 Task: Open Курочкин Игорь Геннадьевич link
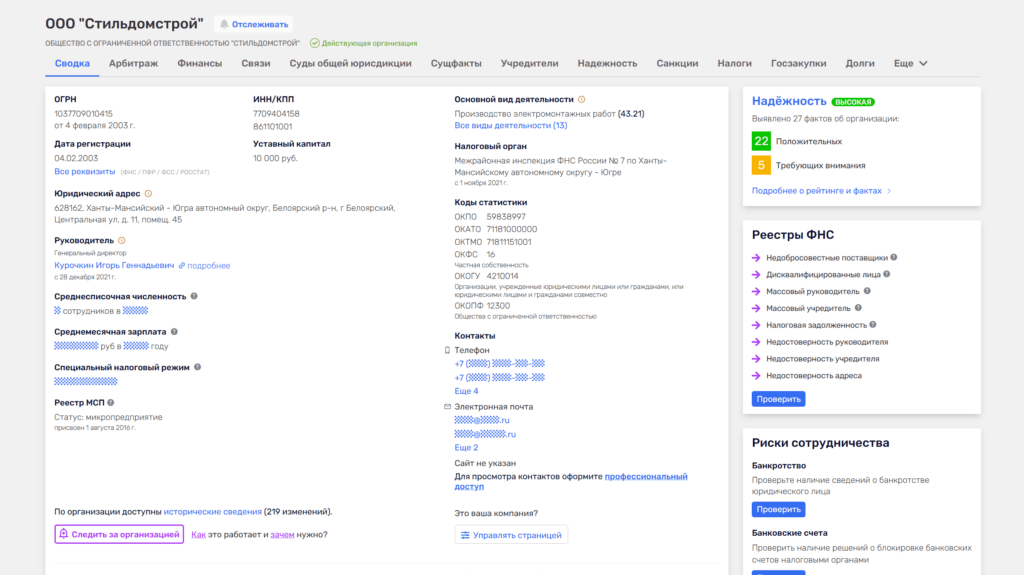pyautogui.click(x=114, y=265)
